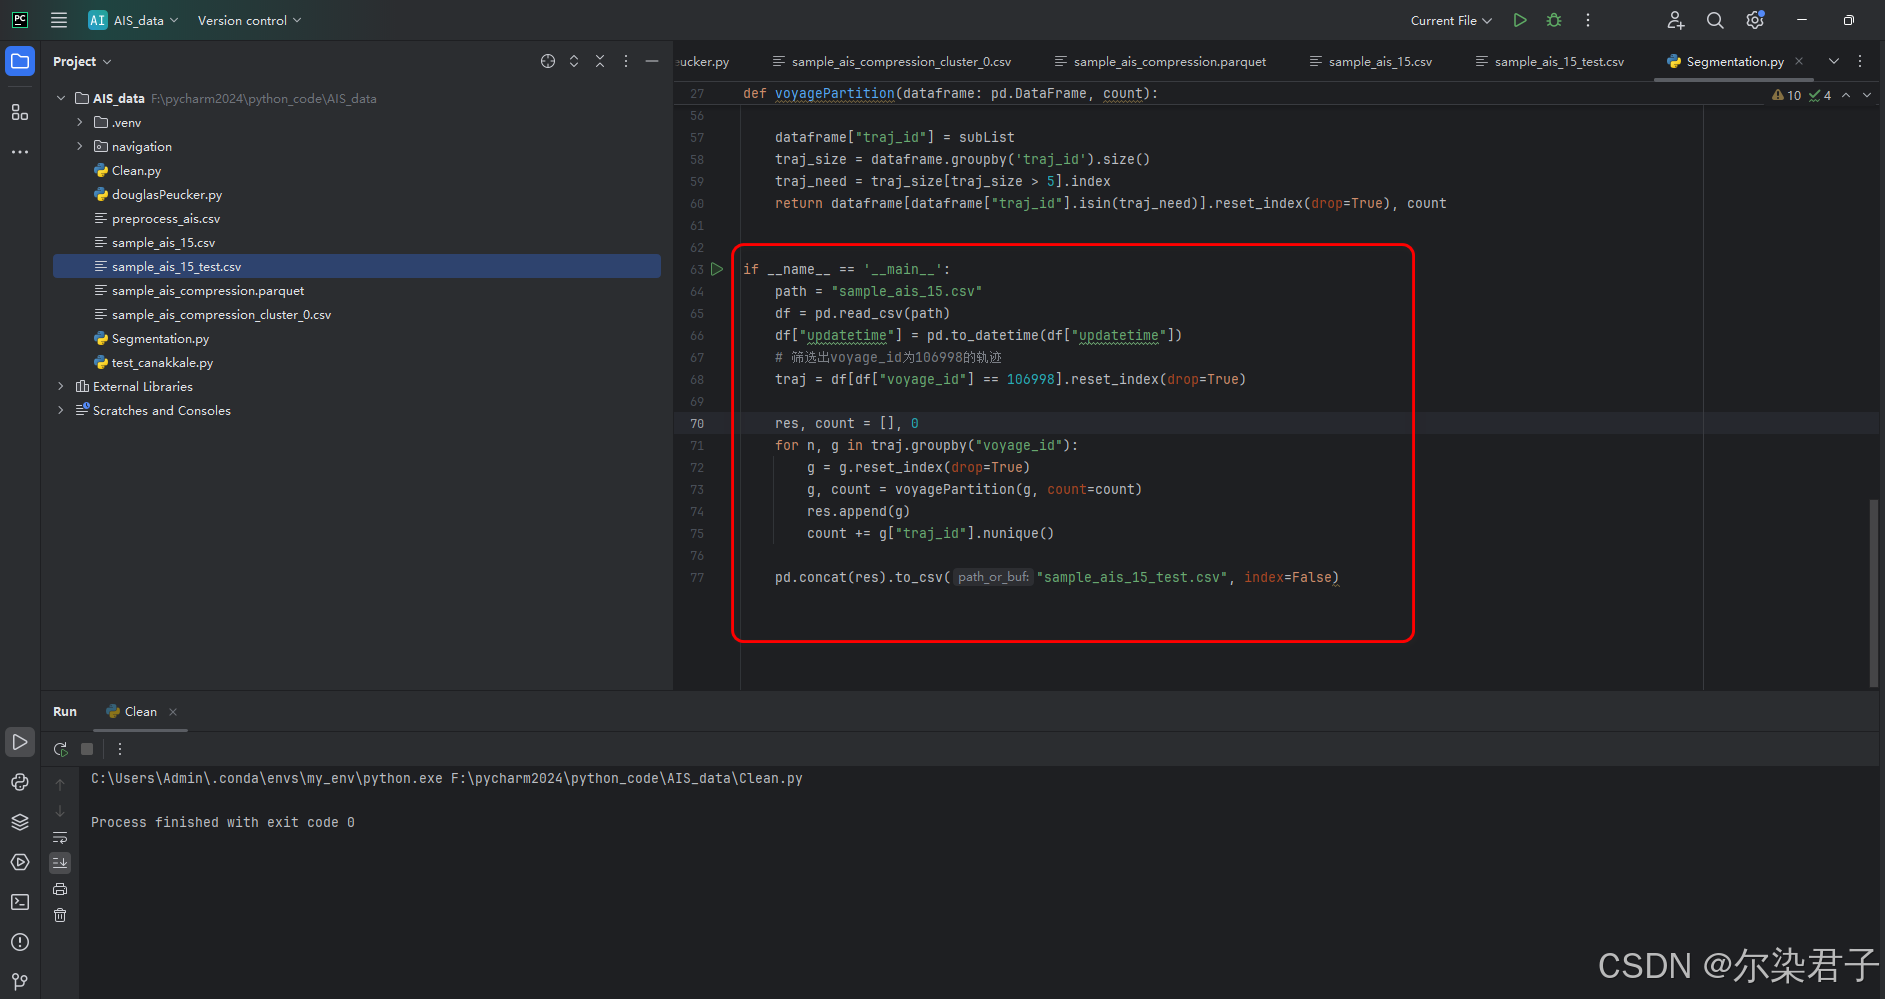Place cursor on line 77 to_csv code
Image resolution: width=1885 pixels, height=999 pixels.
[1056, 577]
